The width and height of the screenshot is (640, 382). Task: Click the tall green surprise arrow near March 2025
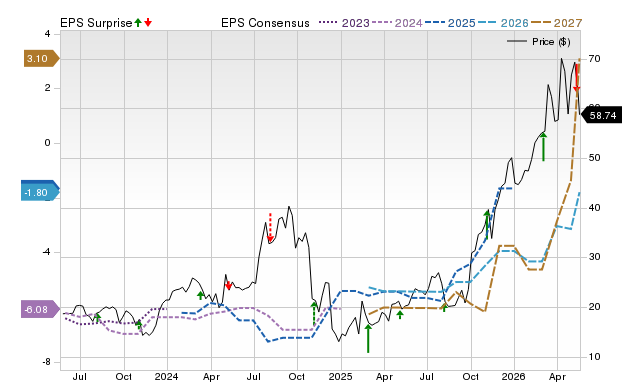(x=368, y=338)
